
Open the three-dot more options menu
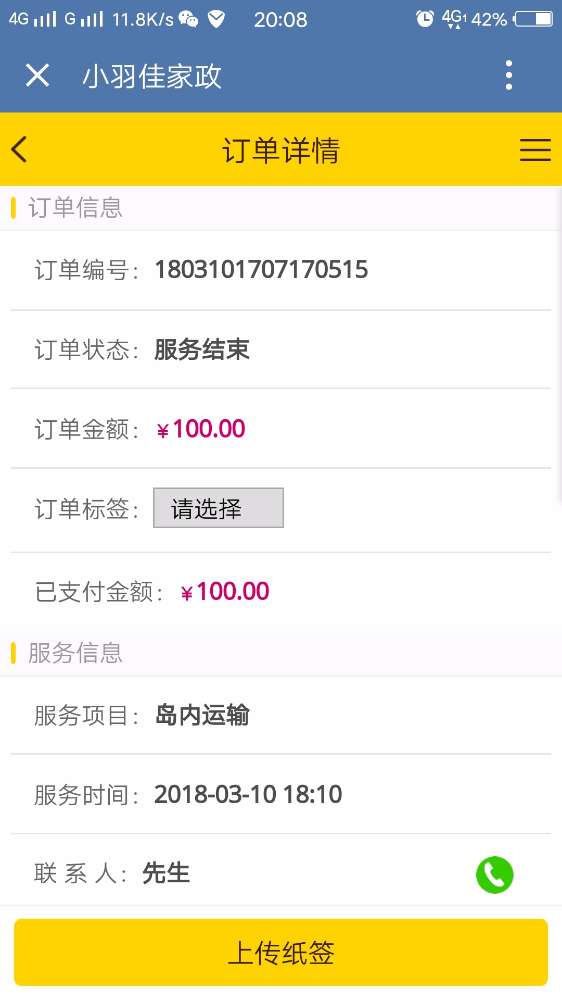click(508, 75)
